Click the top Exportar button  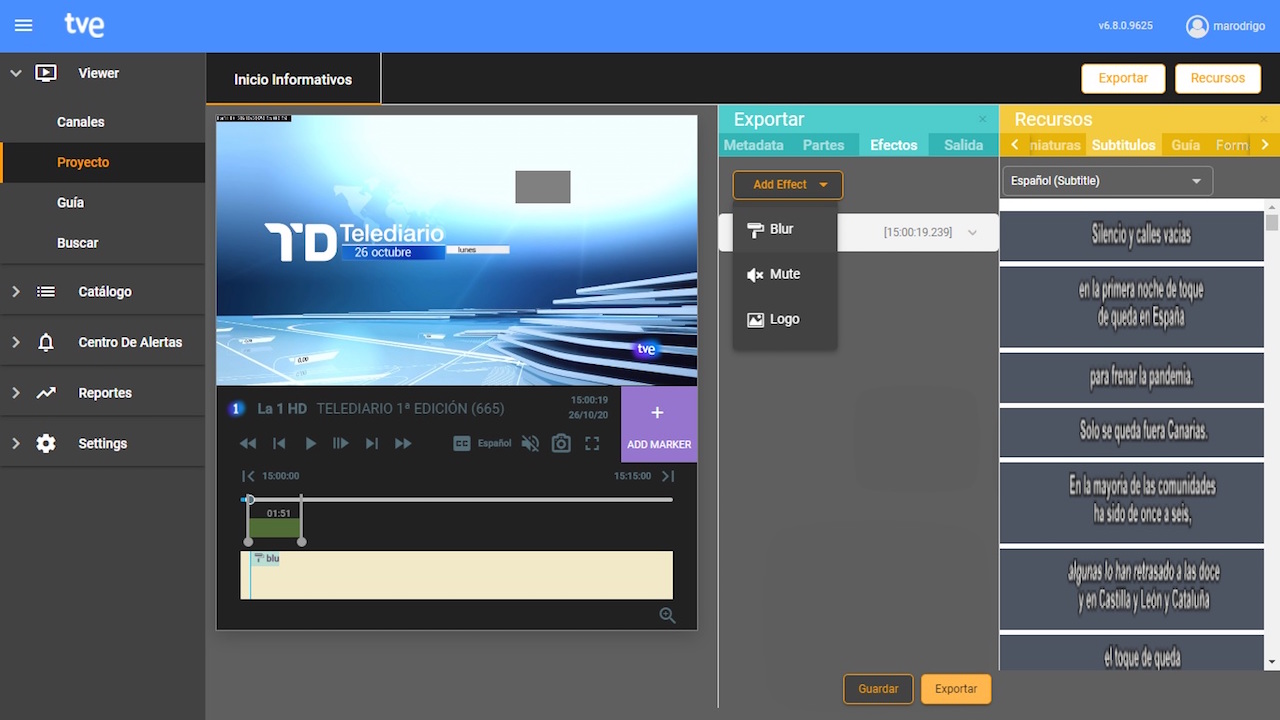pos(1123,78)
